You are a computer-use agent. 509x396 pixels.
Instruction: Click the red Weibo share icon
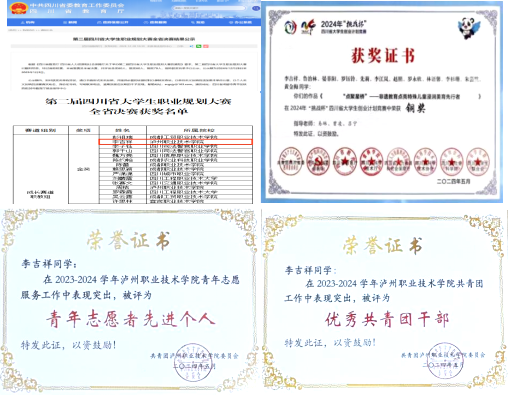[206, 46]
